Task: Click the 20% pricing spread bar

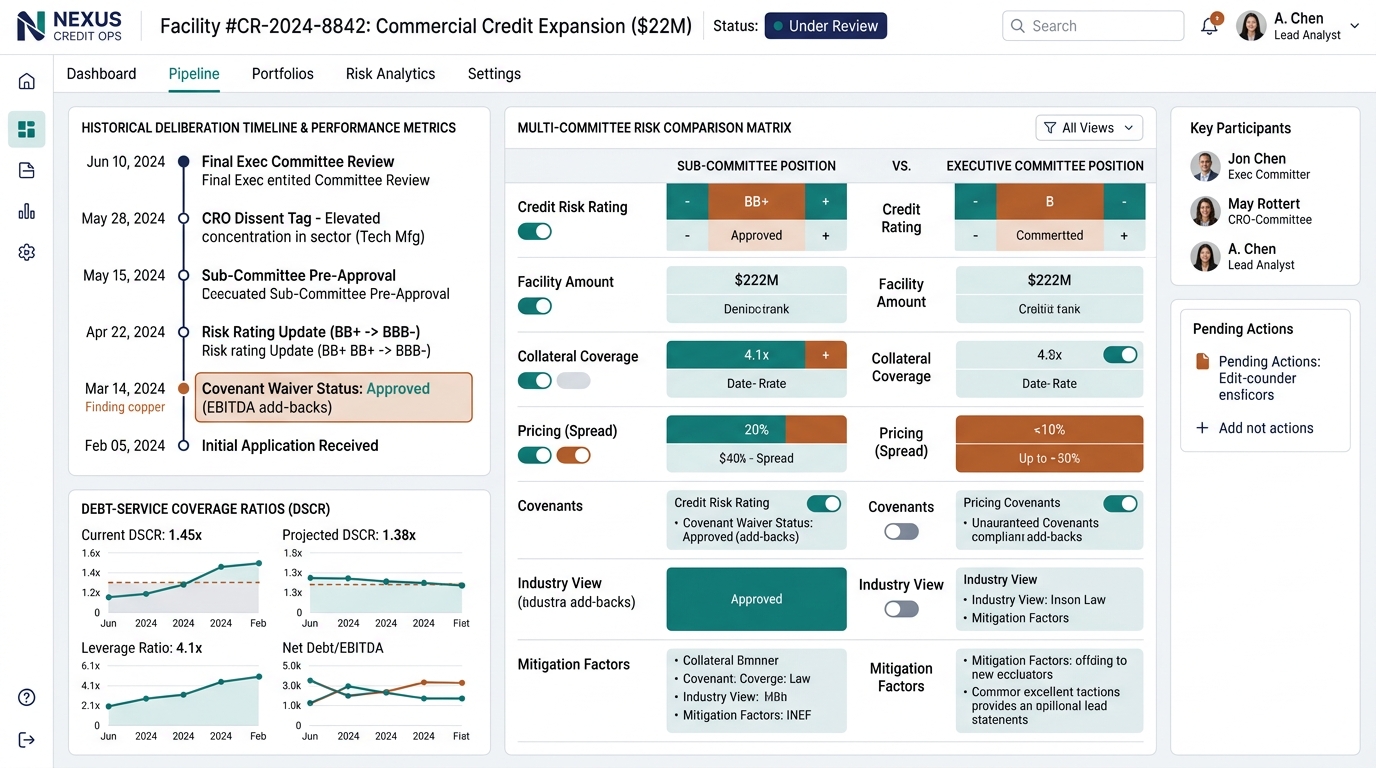Action: click(756, 430)
